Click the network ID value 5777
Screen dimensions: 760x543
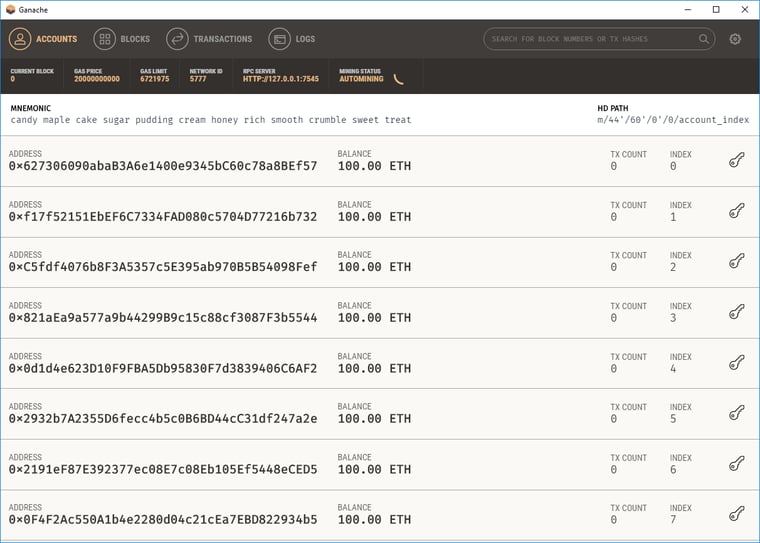[198, 79]
